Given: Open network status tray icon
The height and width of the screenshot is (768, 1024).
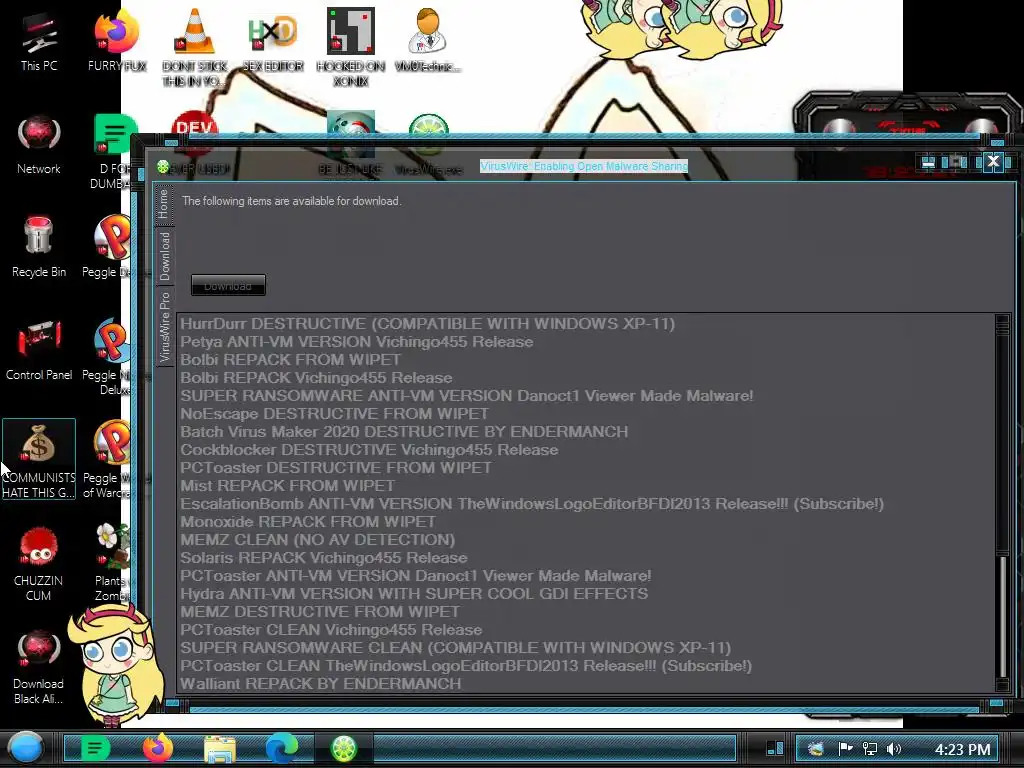Looking at the screenshot, I should (870, 748).
